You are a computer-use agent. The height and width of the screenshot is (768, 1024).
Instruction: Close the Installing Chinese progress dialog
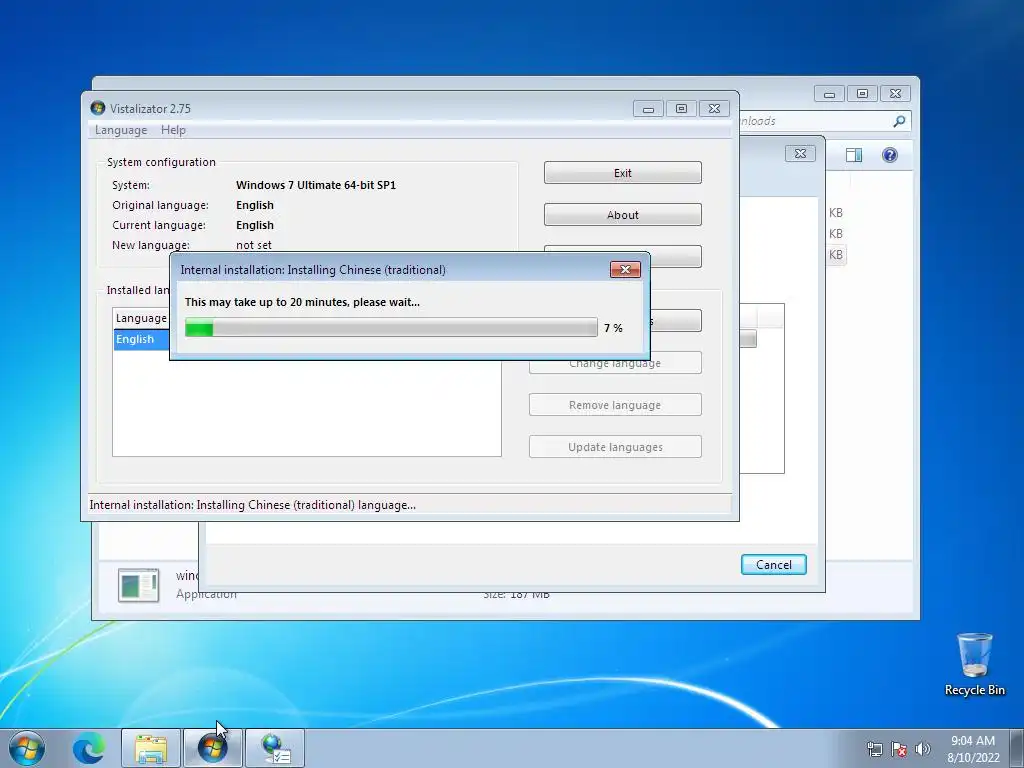pyautogui.click(x=625, y=270)
